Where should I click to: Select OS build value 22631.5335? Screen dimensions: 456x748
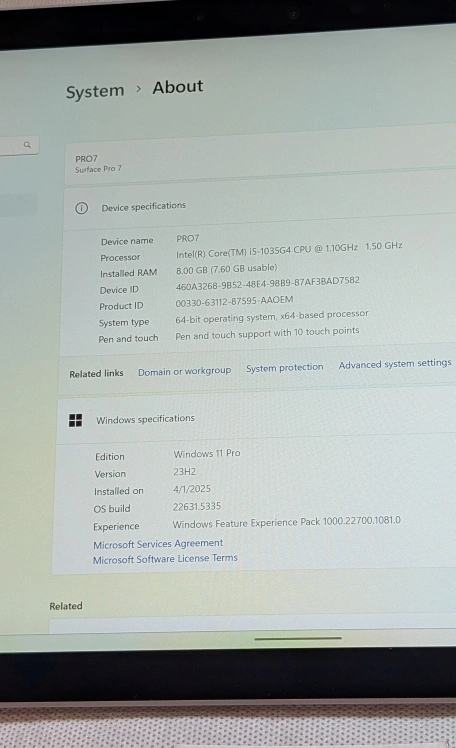tap(197, 506)
